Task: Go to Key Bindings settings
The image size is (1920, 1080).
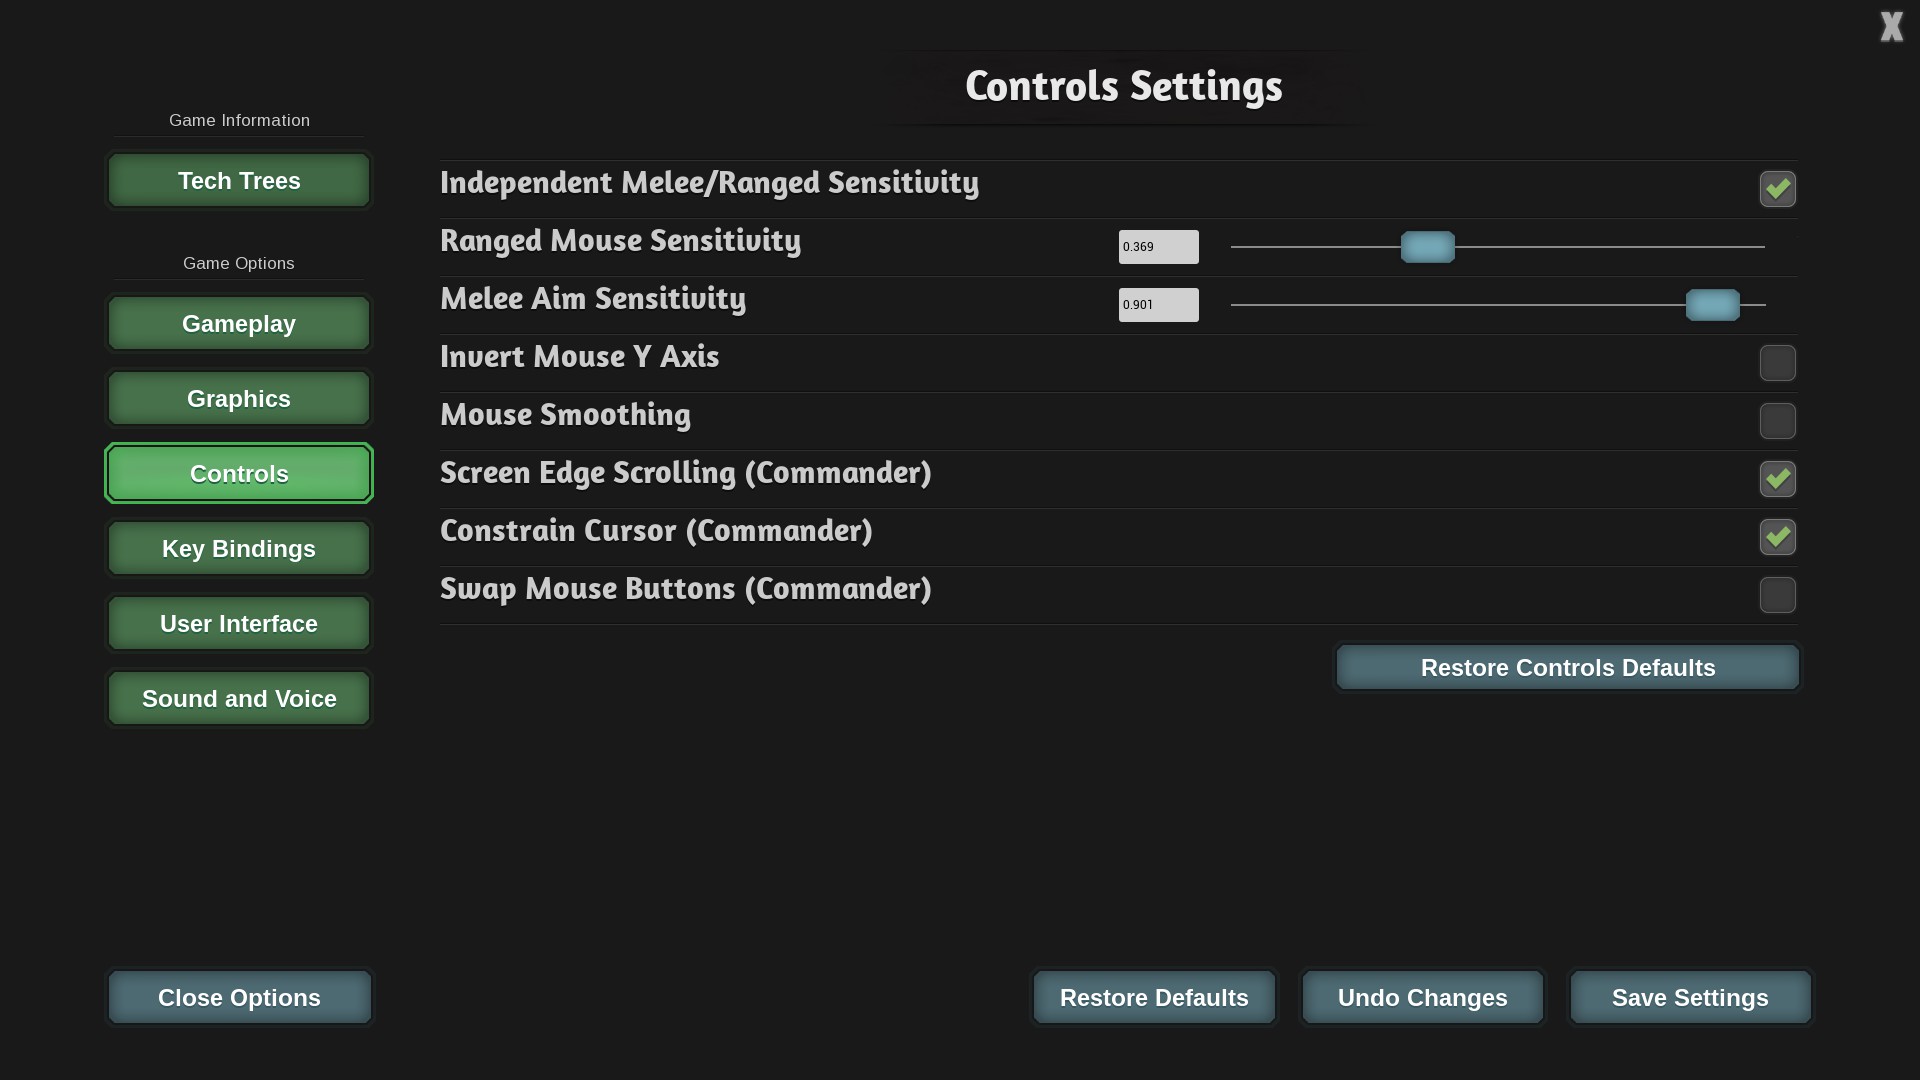Action: point(239,549)
